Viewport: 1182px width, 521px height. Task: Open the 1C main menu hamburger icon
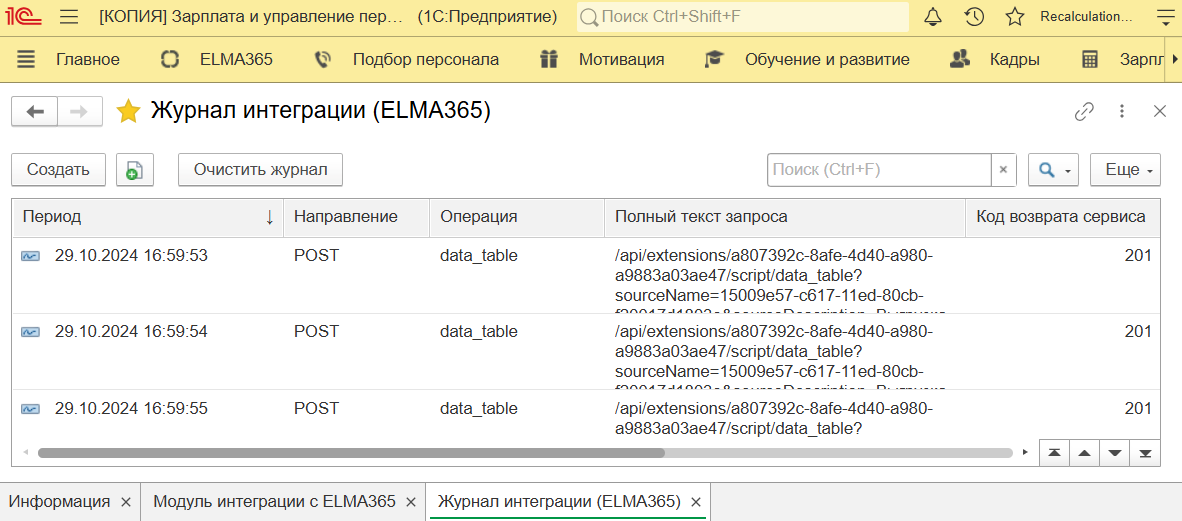click(x=69, y=17)
